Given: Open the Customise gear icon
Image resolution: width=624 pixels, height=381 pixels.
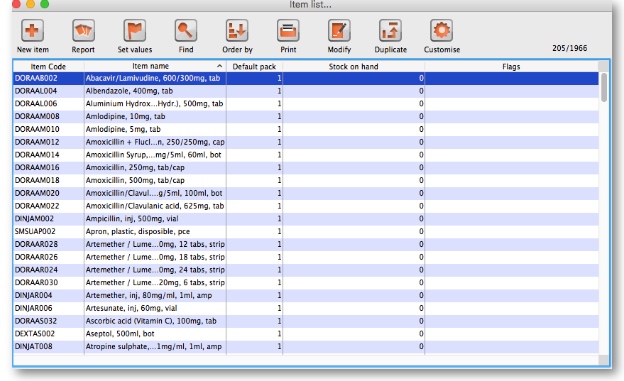Looking at the screenshot, I should pyautogui.click(x=441, y=30).
